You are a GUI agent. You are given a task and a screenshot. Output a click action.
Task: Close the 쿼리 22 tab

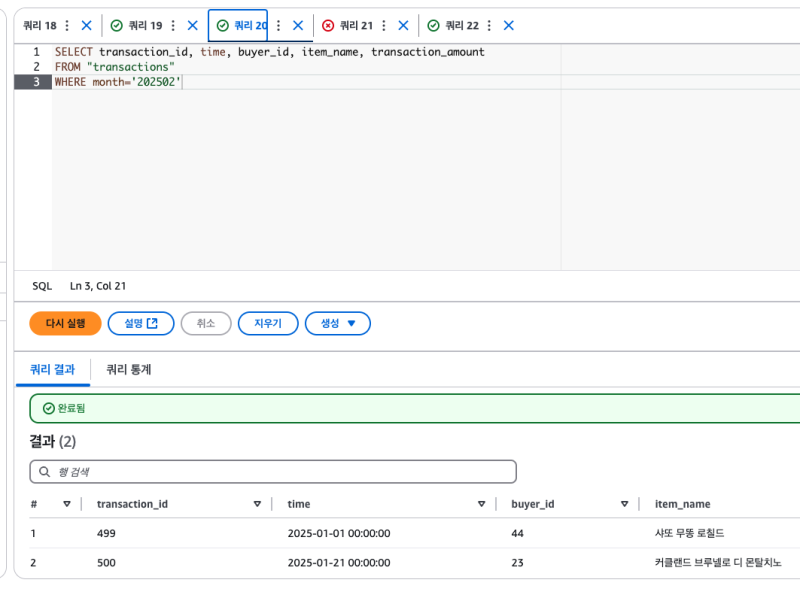(x=509, y=26)
